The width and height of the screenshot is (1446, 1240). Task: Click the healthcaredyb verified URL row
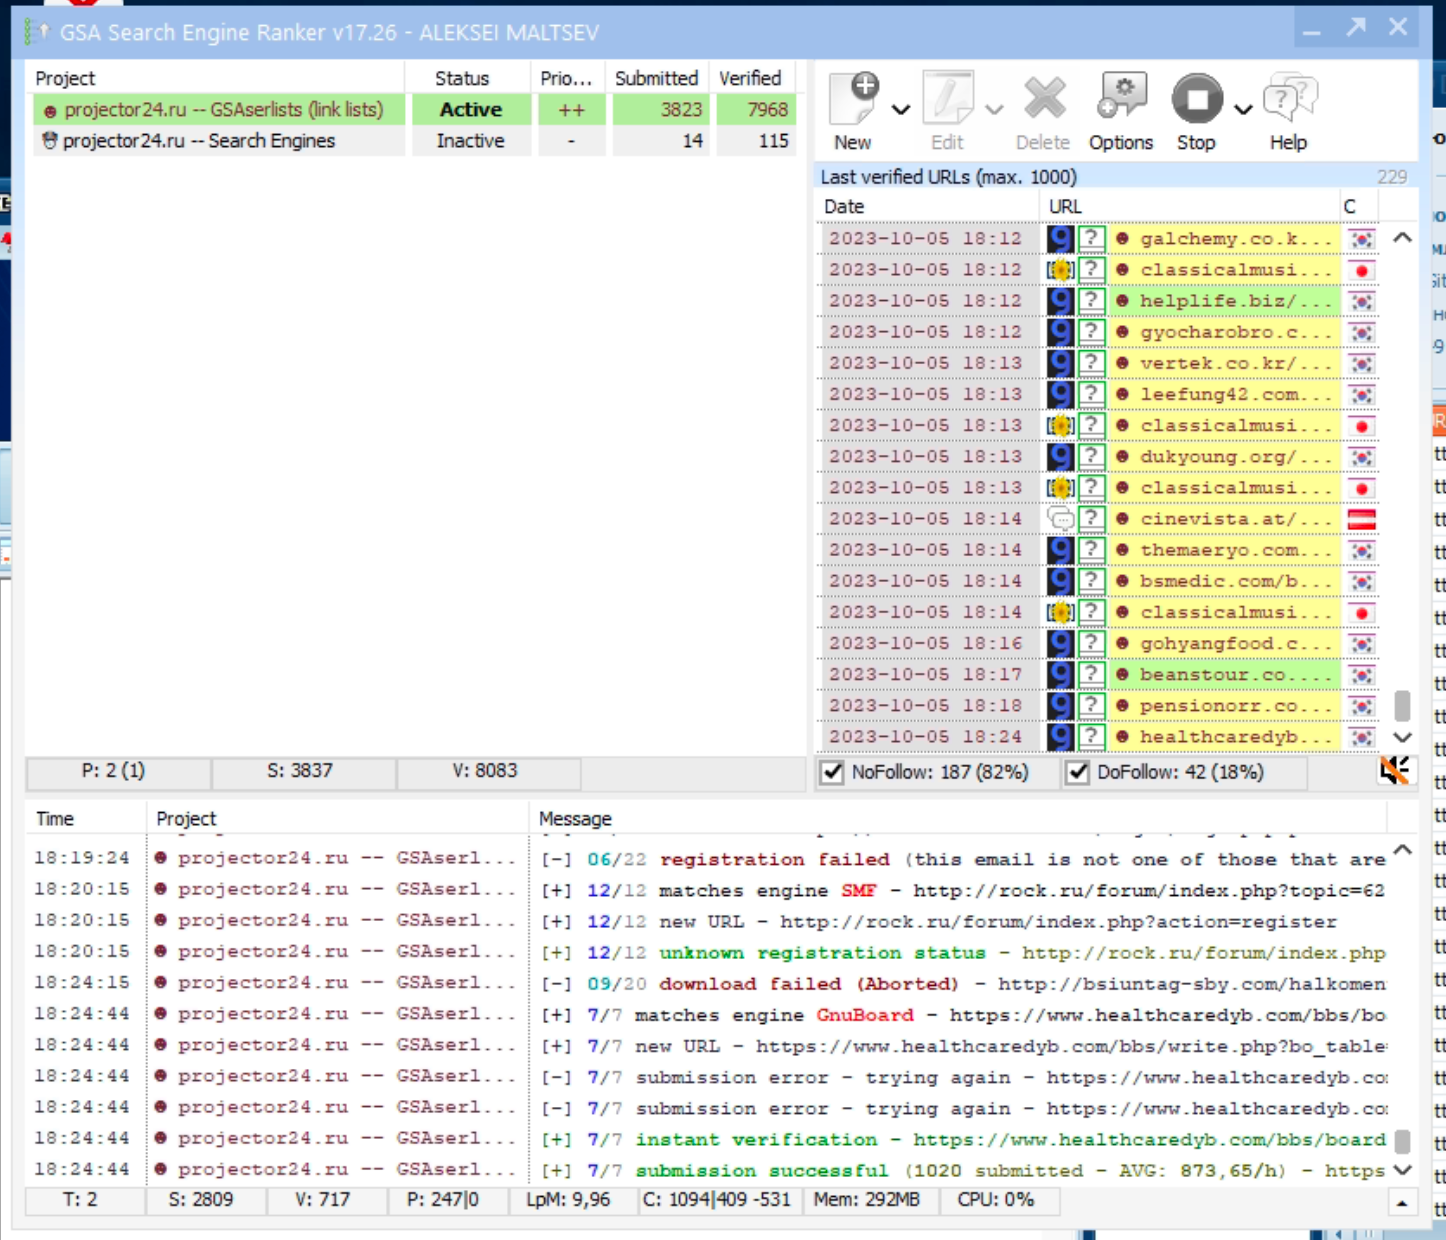pos(1098,736)
